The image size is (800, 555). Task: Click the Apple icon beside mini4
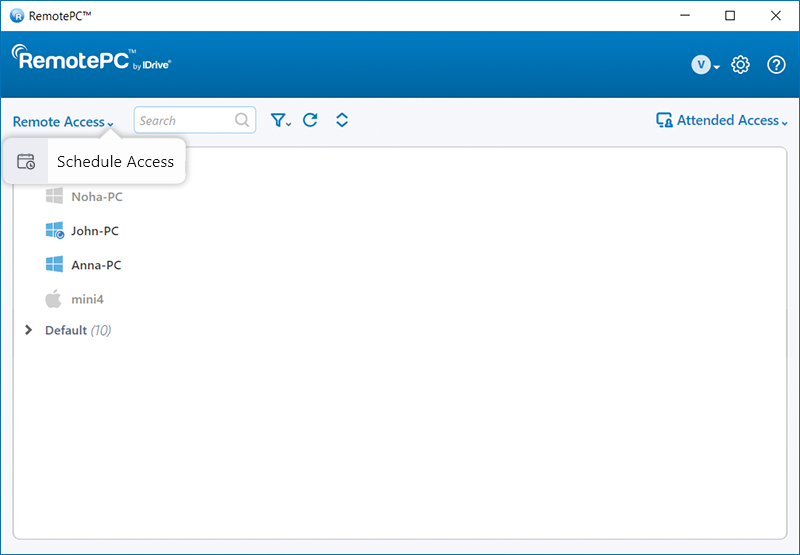pos(54,299)
